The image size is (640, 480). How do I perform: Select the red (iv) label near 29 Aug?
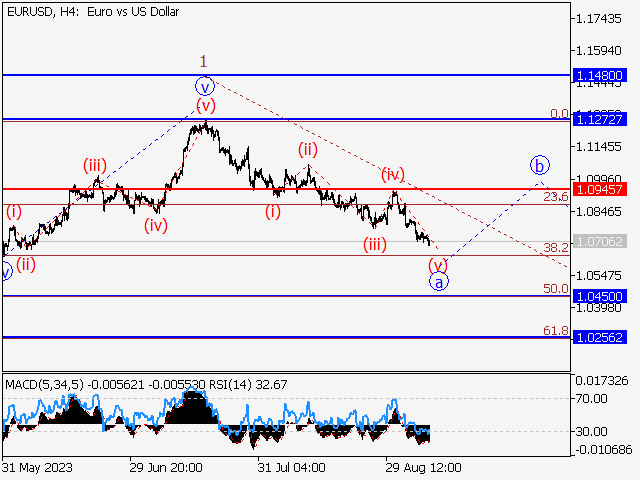(393, 175)
